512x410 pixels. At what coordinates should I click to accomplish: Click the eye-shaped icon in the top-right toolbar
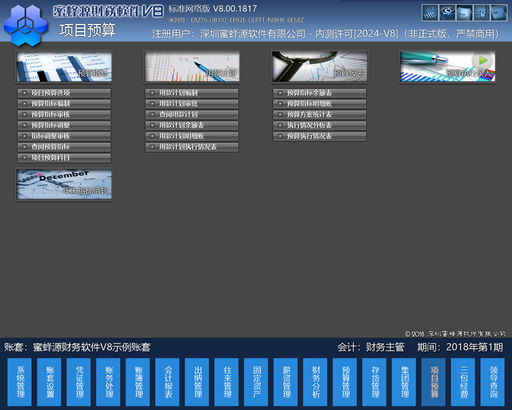click(447, 13)
